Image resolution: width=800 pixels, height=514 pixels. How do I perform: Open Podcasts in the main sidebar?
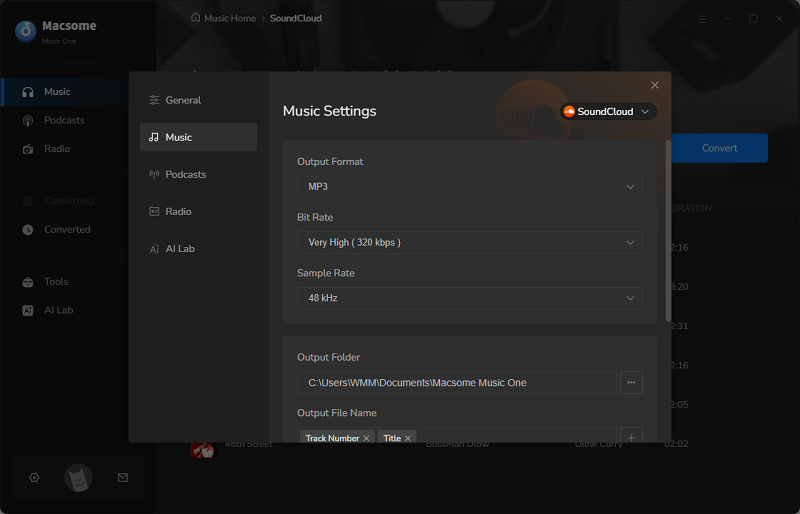65,120
